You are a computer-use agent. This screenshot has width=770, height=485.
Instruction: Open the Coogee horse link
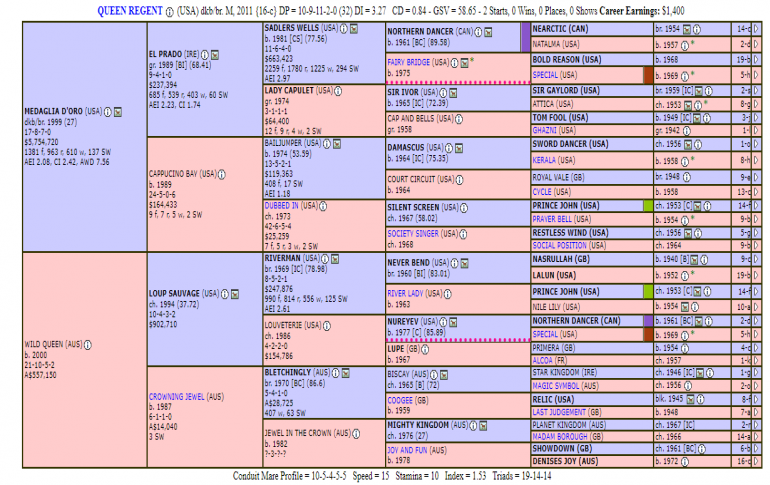point(400,400)
